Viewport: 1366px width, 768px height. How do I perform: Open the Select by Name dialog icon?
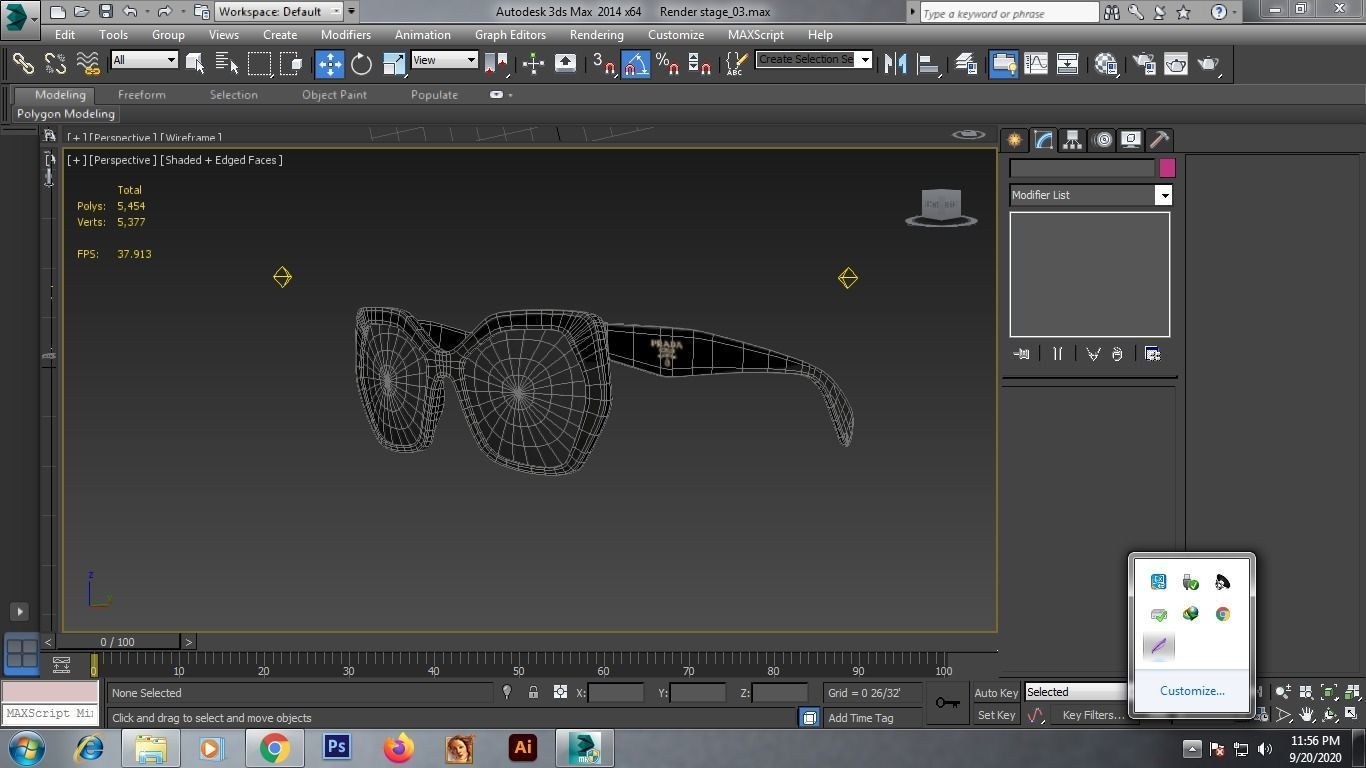pos(227,63)
